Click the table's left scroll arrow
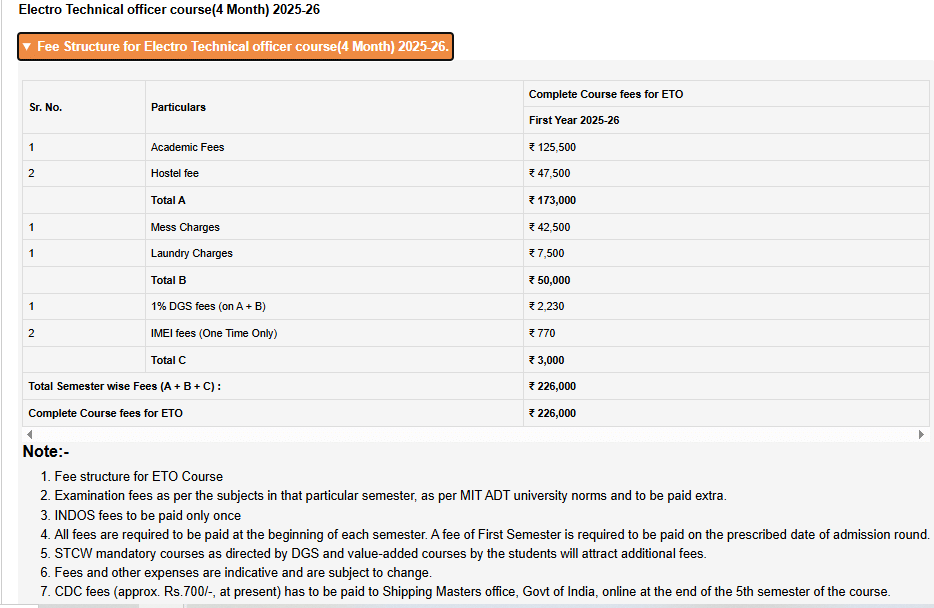934x608 pixels. pos(29,435)
